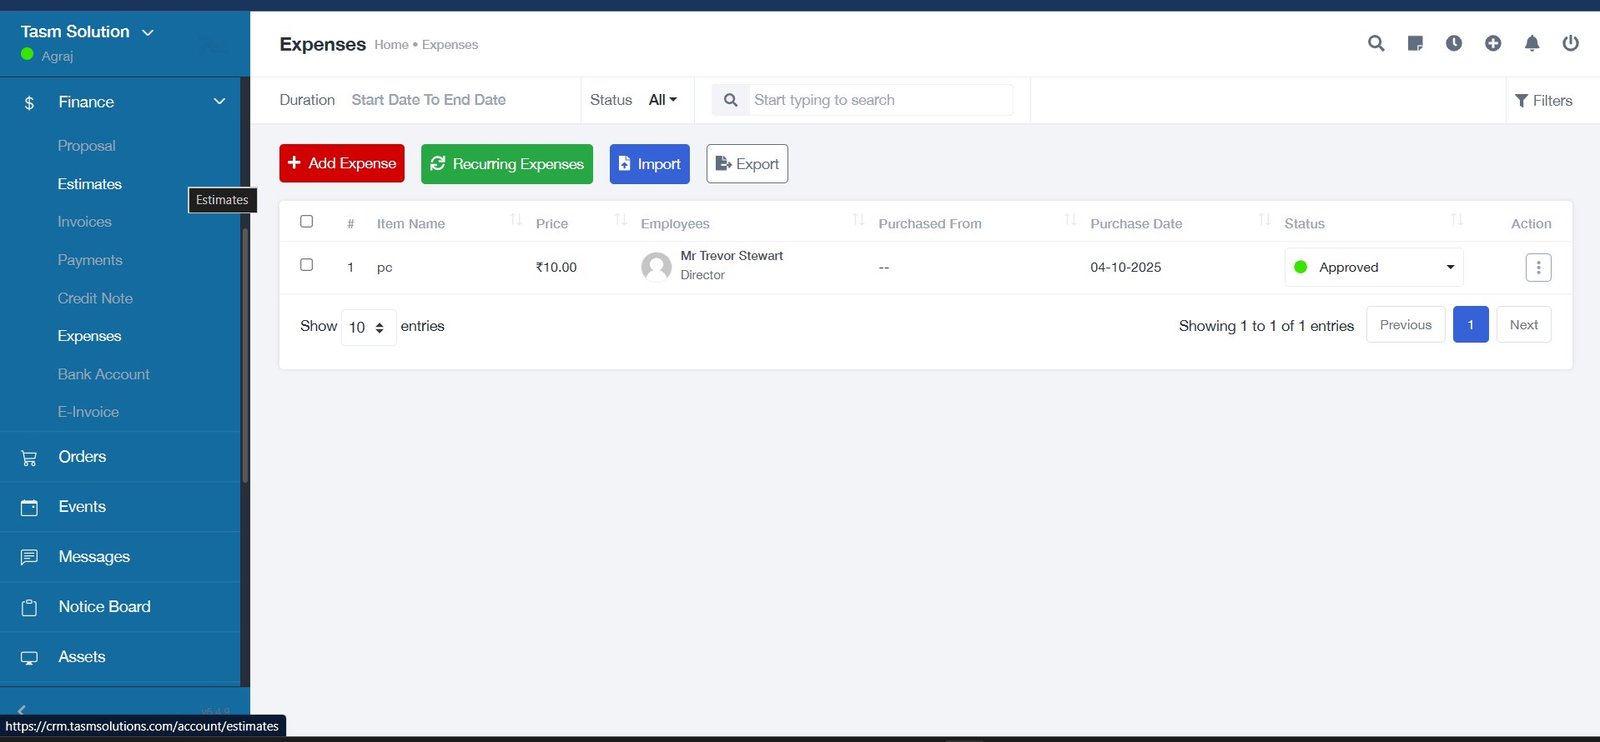Click the search magnifier beside search field
This screenshot has width=1600, height=742.
731,100
